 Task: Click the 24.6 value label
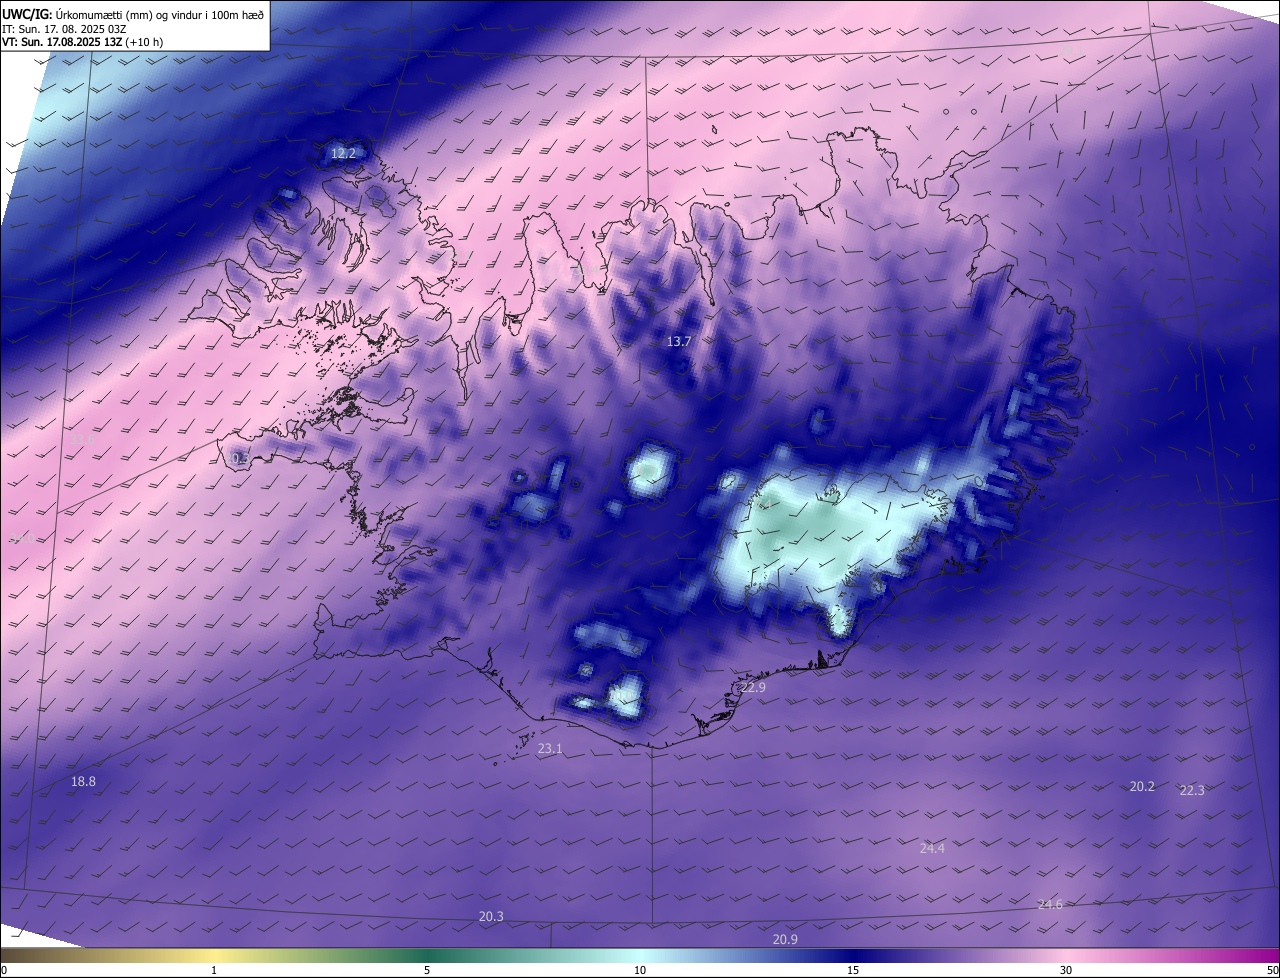(x=1050, y=905)
